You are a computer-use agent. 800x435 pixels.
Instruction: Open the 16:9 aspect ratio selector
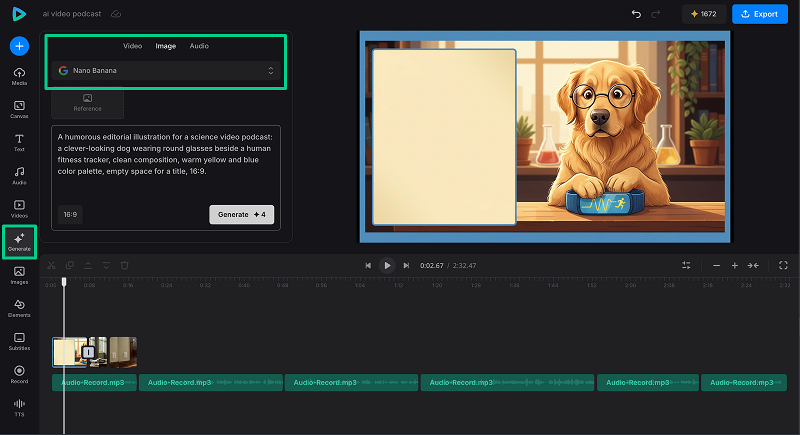pyautogui.click(x=70, y=215)
